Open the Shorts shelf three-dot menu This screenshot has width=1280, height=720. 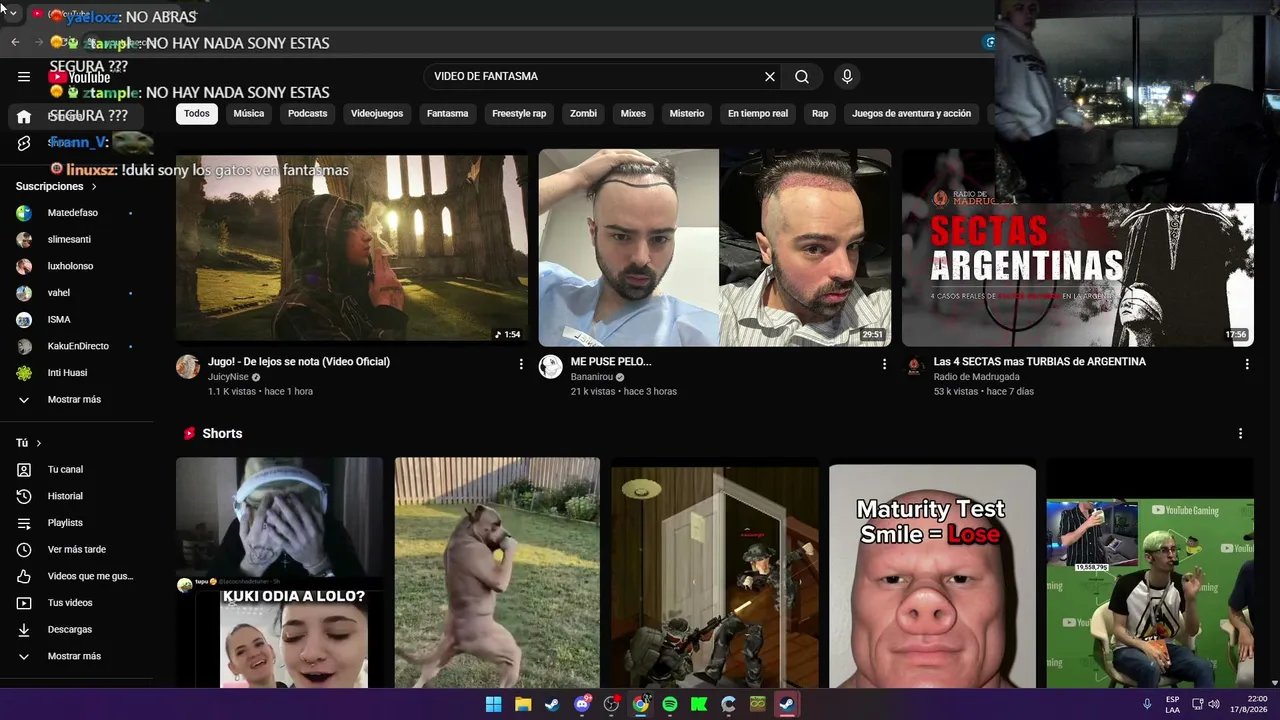(x=1240, y=434)
